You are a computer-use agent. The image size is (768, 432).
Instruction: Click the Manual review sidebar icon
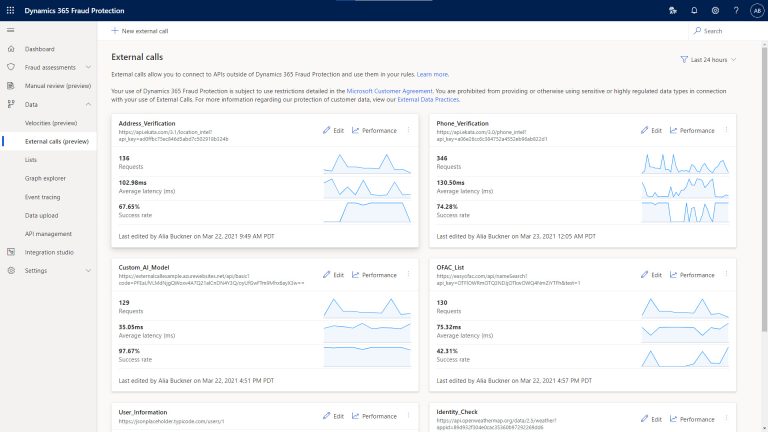click(x=11, y=86)
